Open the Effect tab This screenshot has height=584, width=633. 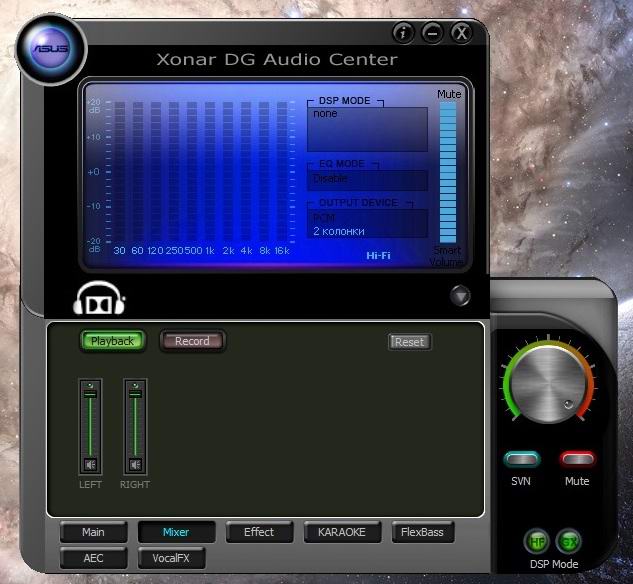tap(259, 532)
